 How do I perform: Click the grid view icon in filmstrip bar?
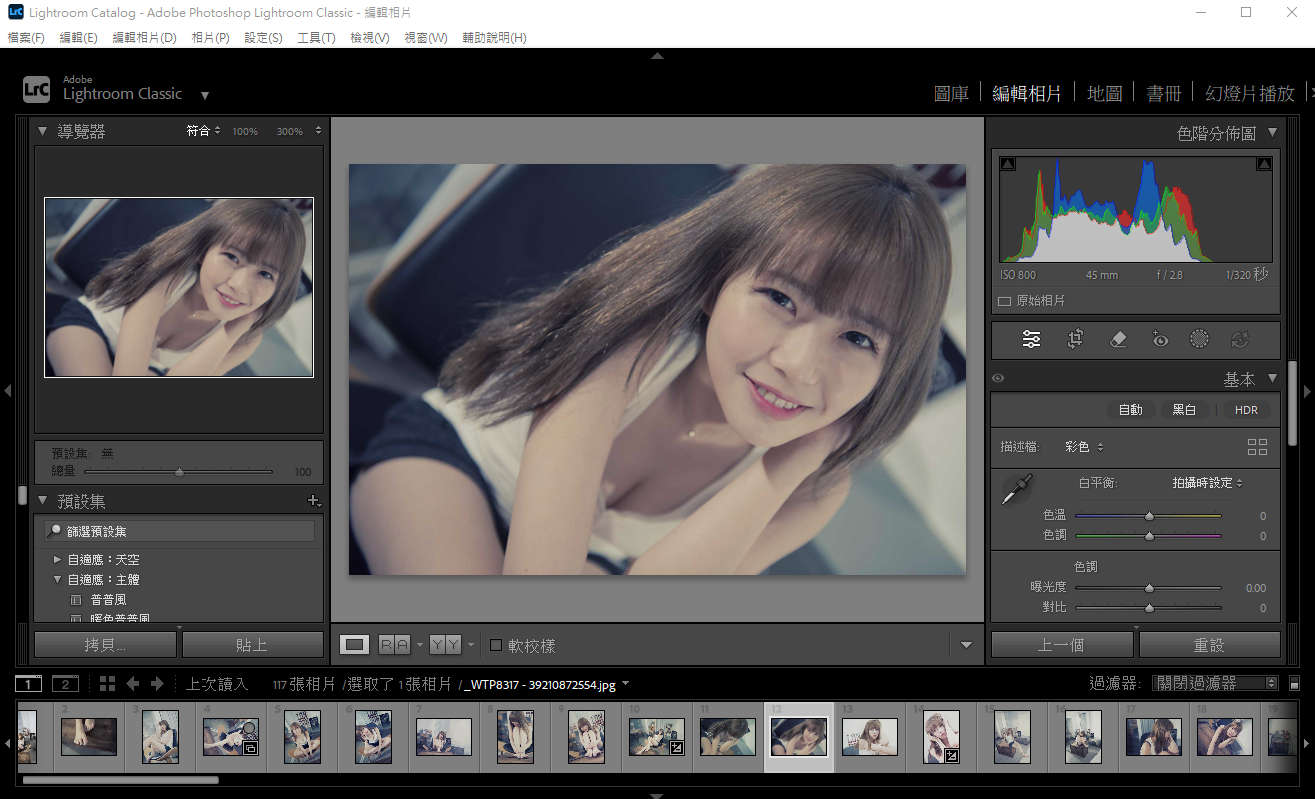point(108,684)
